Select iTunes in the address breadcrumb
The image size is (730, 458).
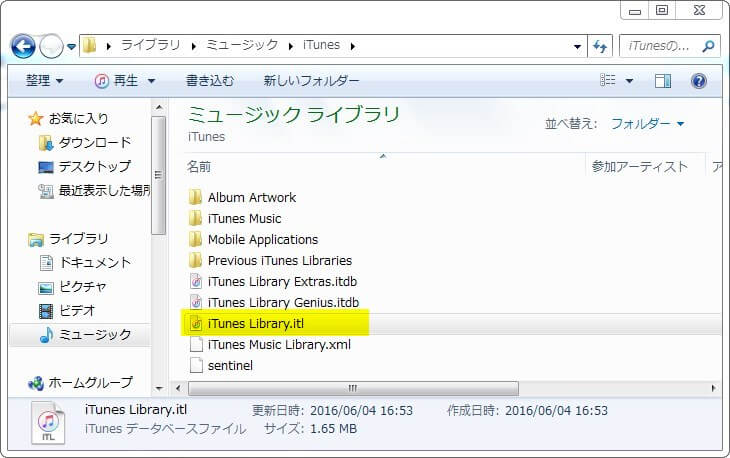pos(321,45)
